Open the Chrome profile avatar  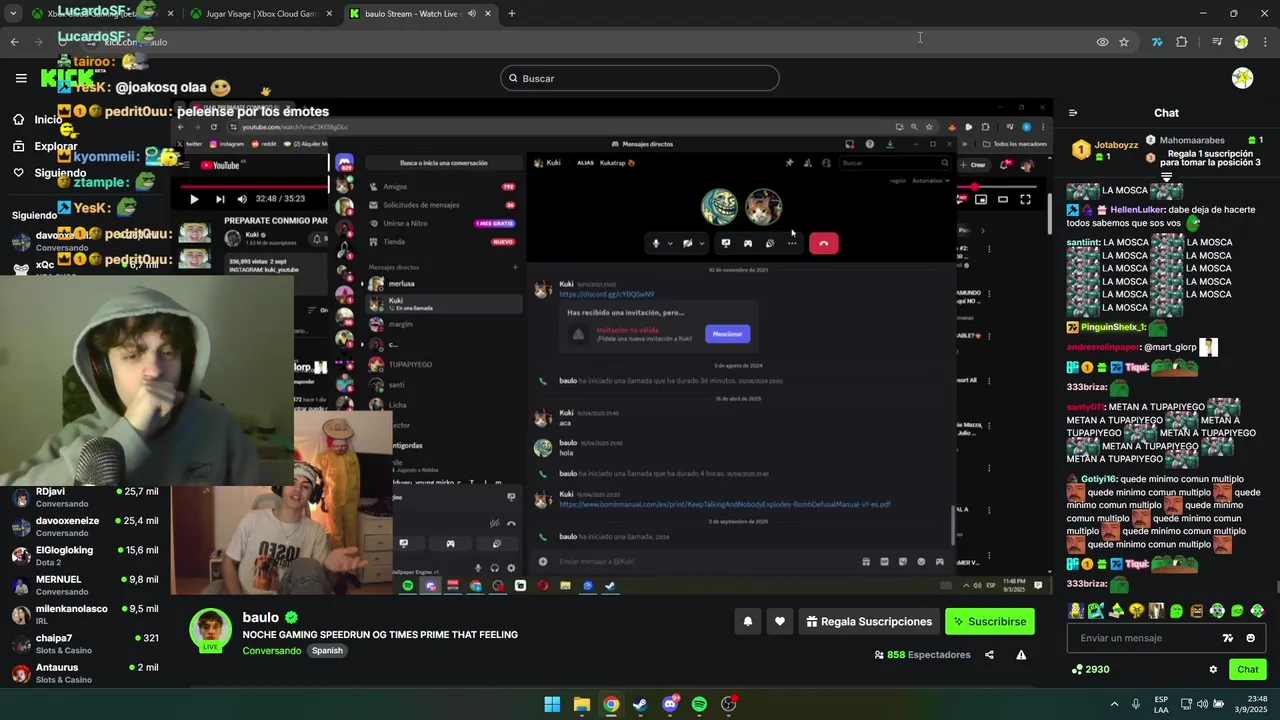[x=1241, y=42]
